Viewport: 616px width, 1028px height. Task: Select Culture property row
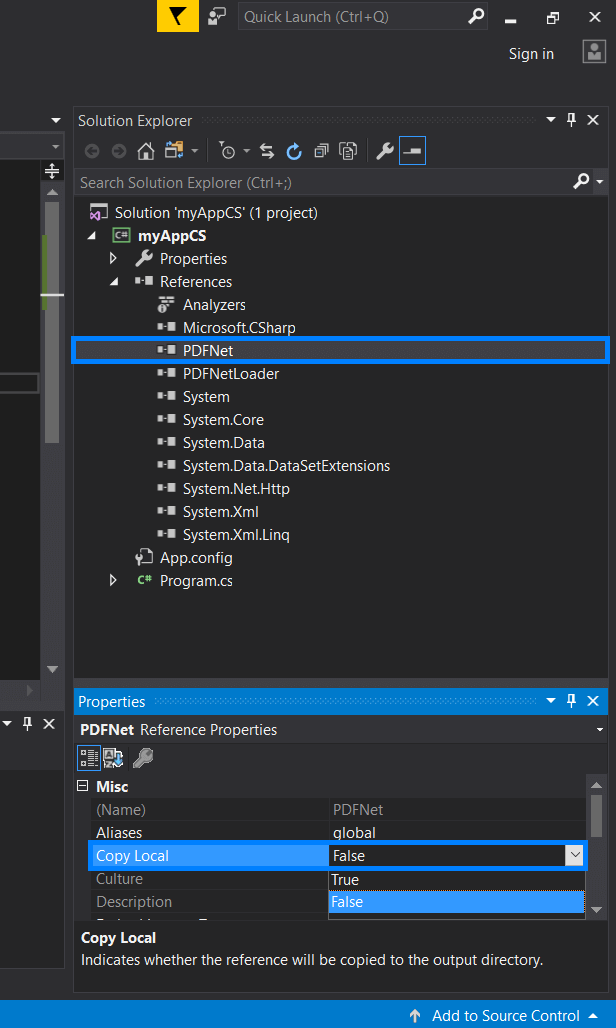point(208,879)
